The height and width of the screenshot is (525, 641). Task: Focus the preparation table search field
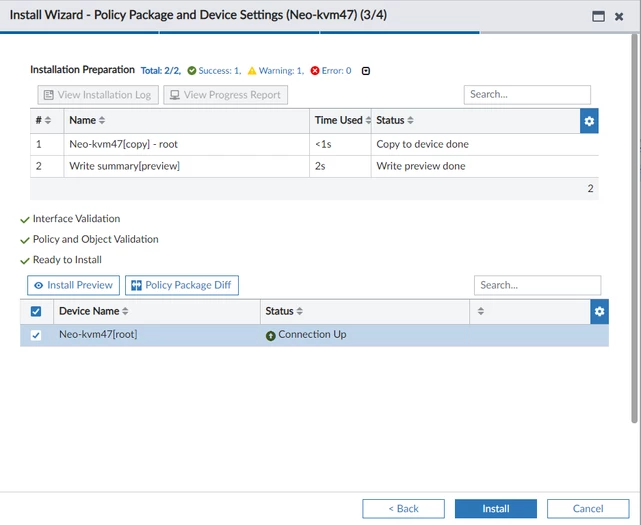[x=527, y=94]
